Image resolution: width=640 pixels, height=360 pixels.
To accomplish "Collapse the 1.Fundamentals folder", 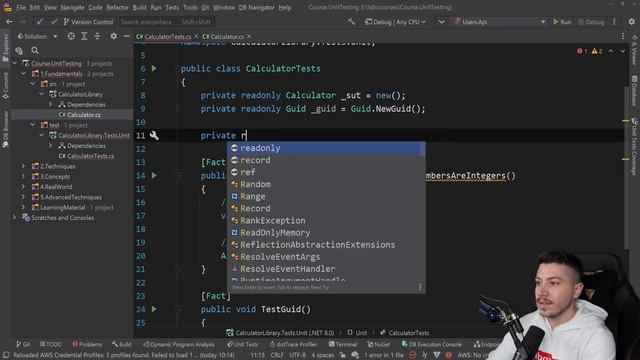I will coord(24,73).
